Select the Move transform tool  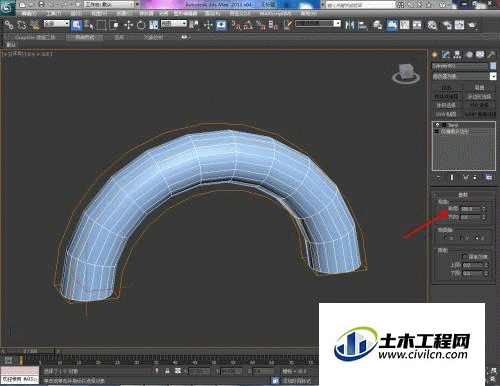point(129,25)
